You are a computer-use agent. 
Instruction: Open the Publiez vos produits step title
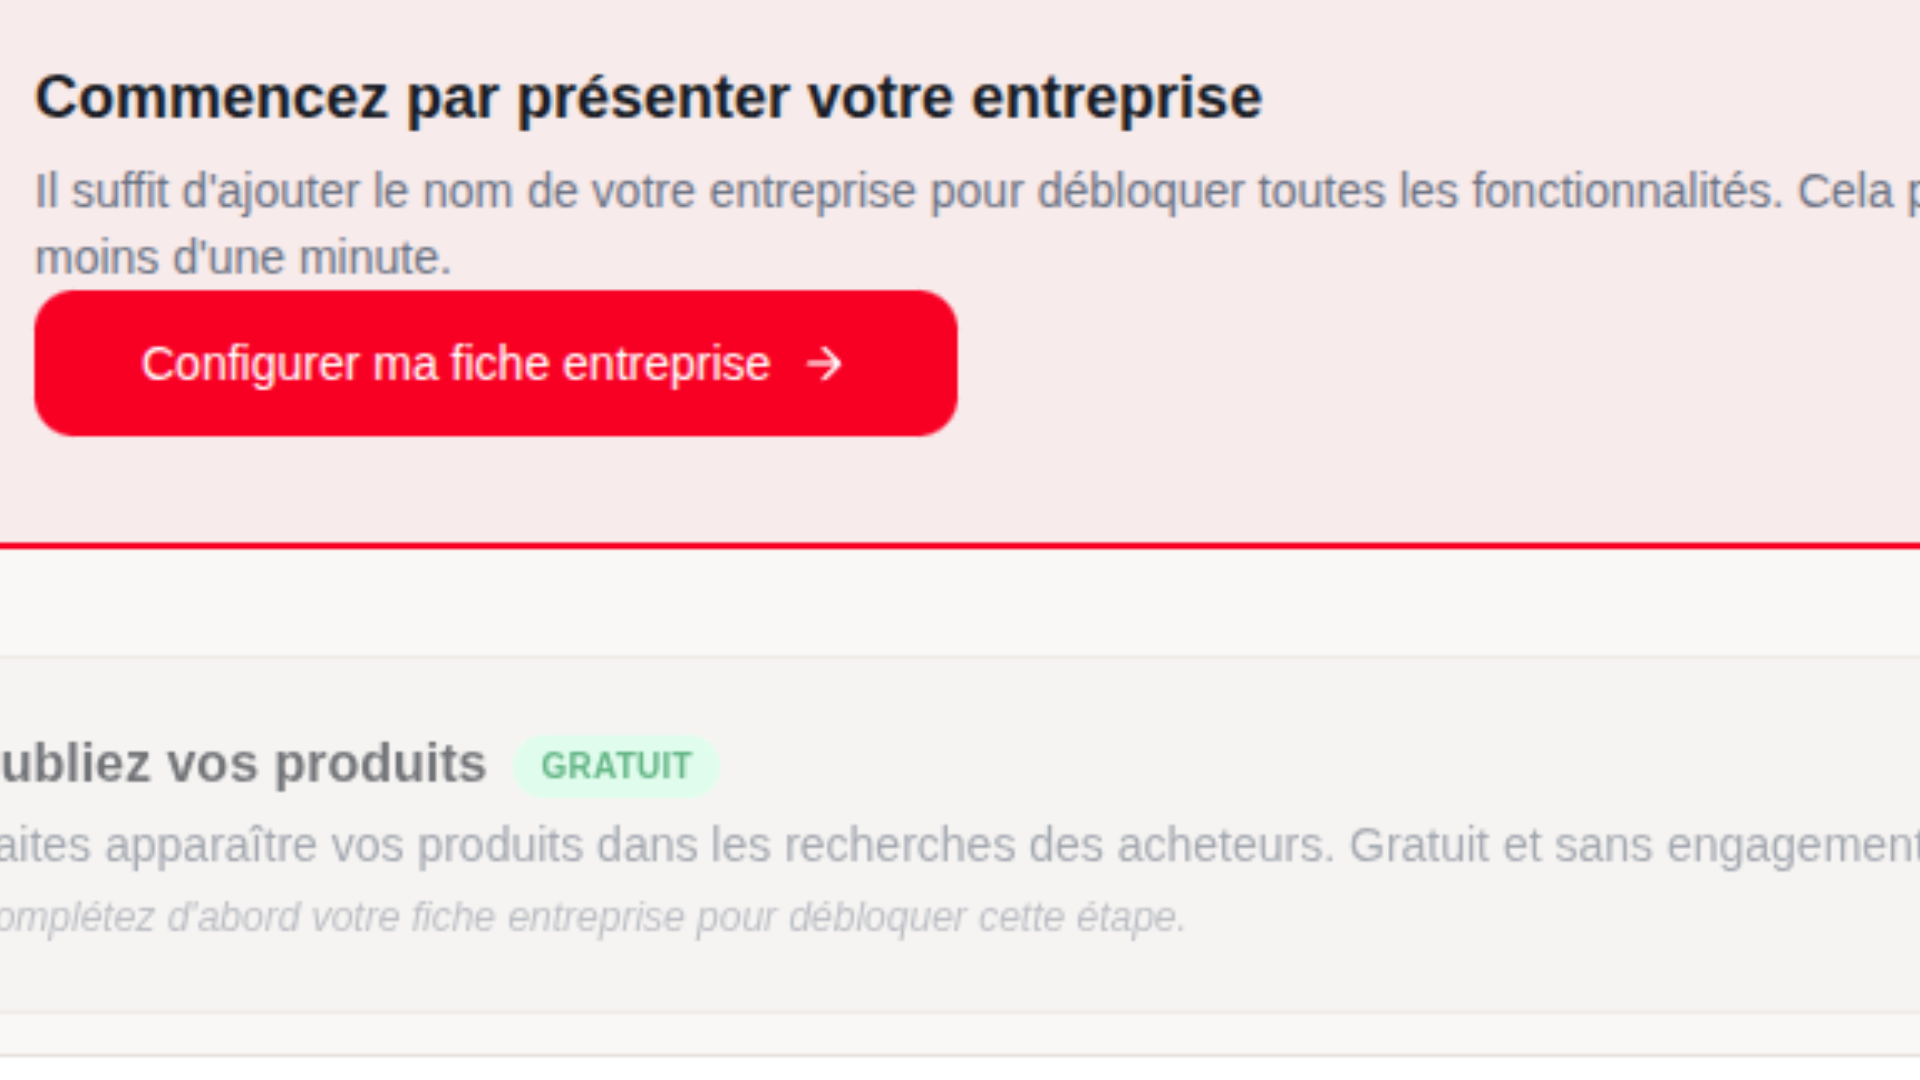pos(243,764)
